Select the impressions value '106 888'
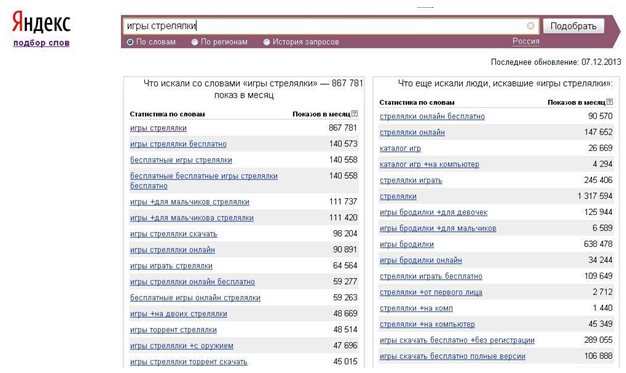The image size is (626, 373). 598,355
